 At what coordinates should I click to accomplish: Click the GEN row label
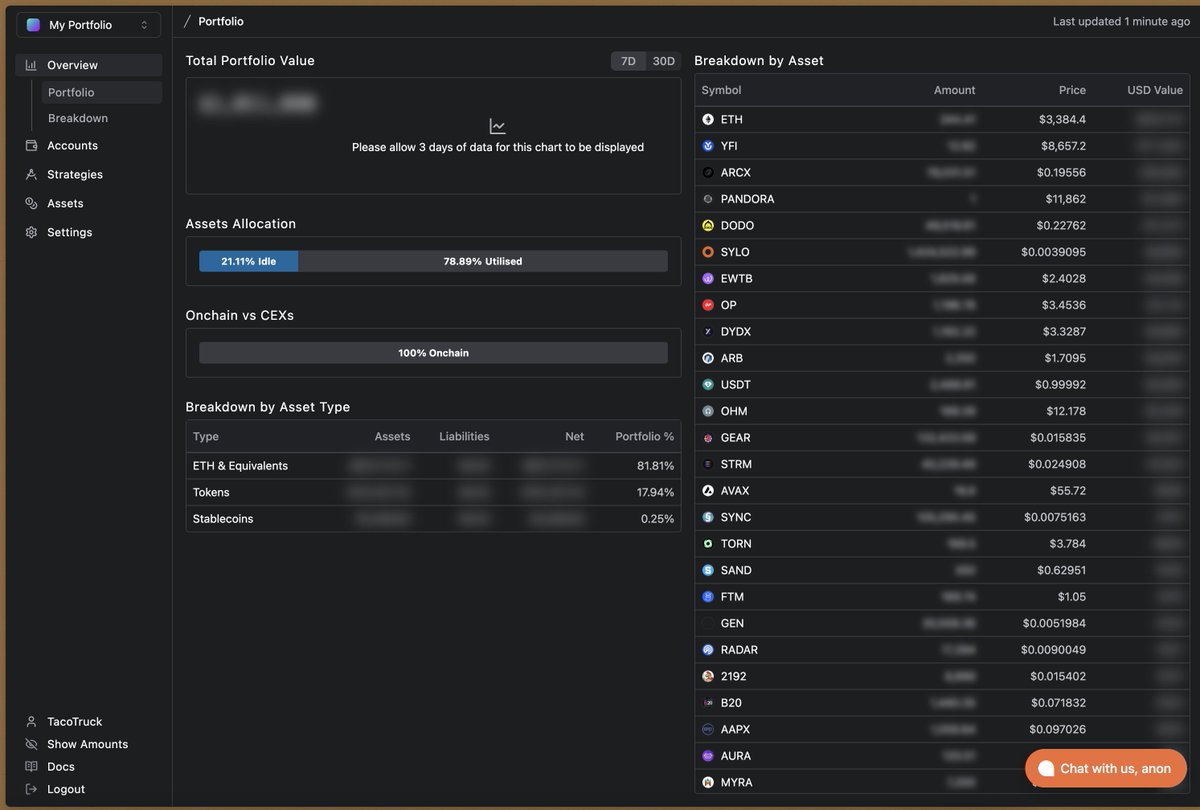pos(732,623)
